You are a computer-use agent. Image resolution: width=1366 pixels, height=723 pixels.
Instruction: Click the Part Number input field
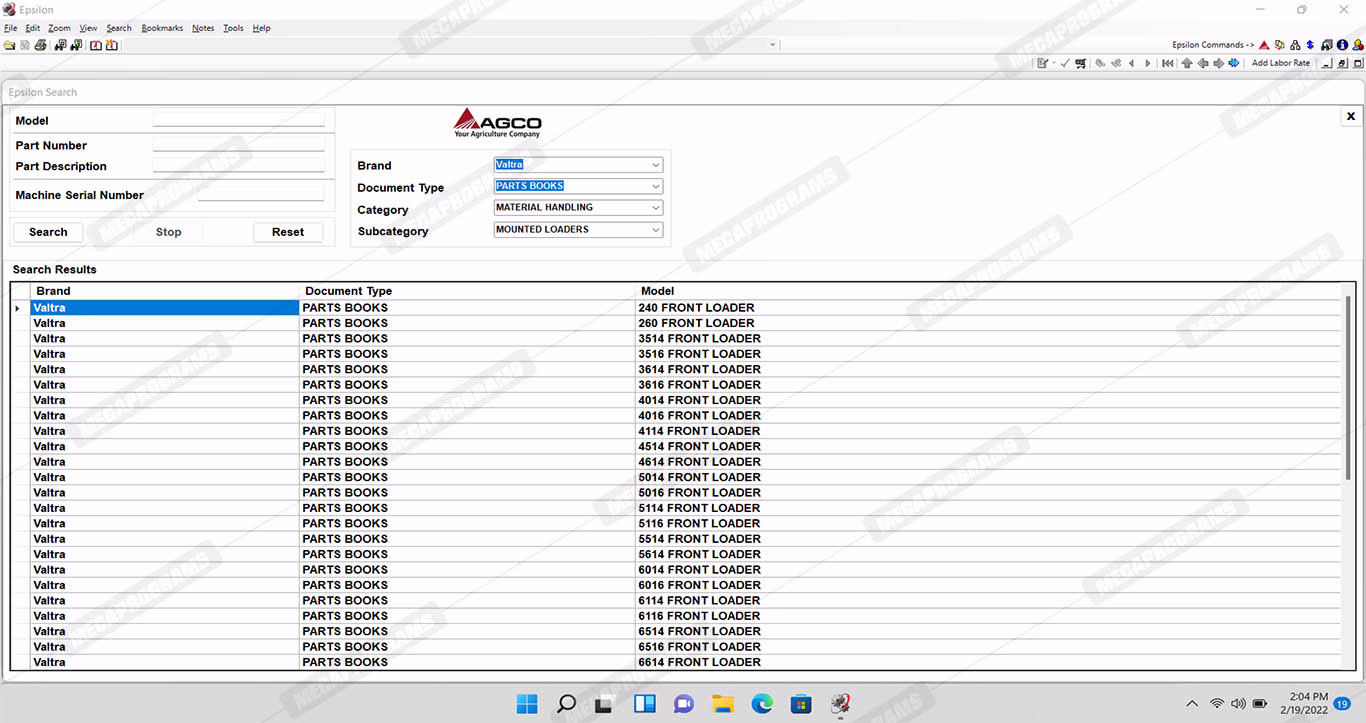tap(238, 145)
